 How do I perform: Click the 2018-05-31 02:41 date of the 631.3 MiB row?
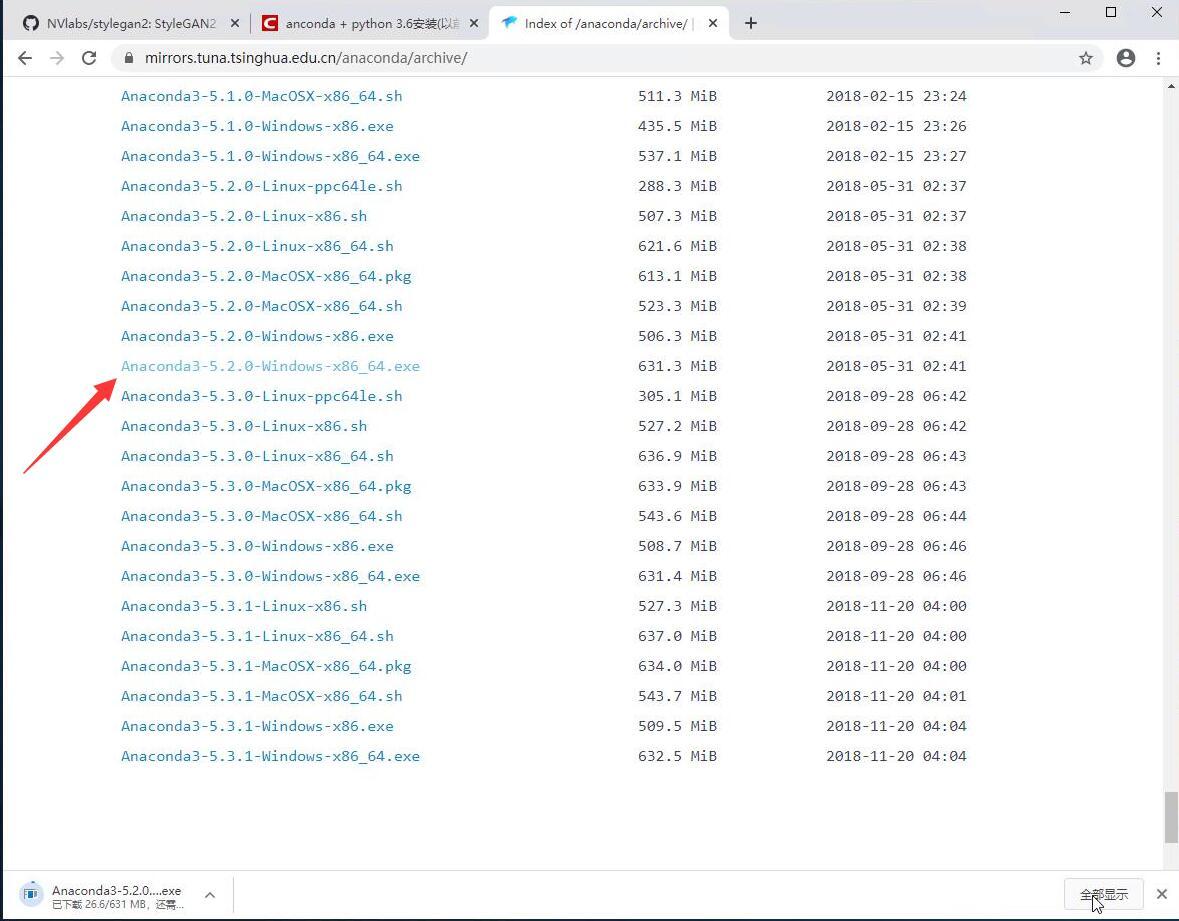[x=896, y=366]
